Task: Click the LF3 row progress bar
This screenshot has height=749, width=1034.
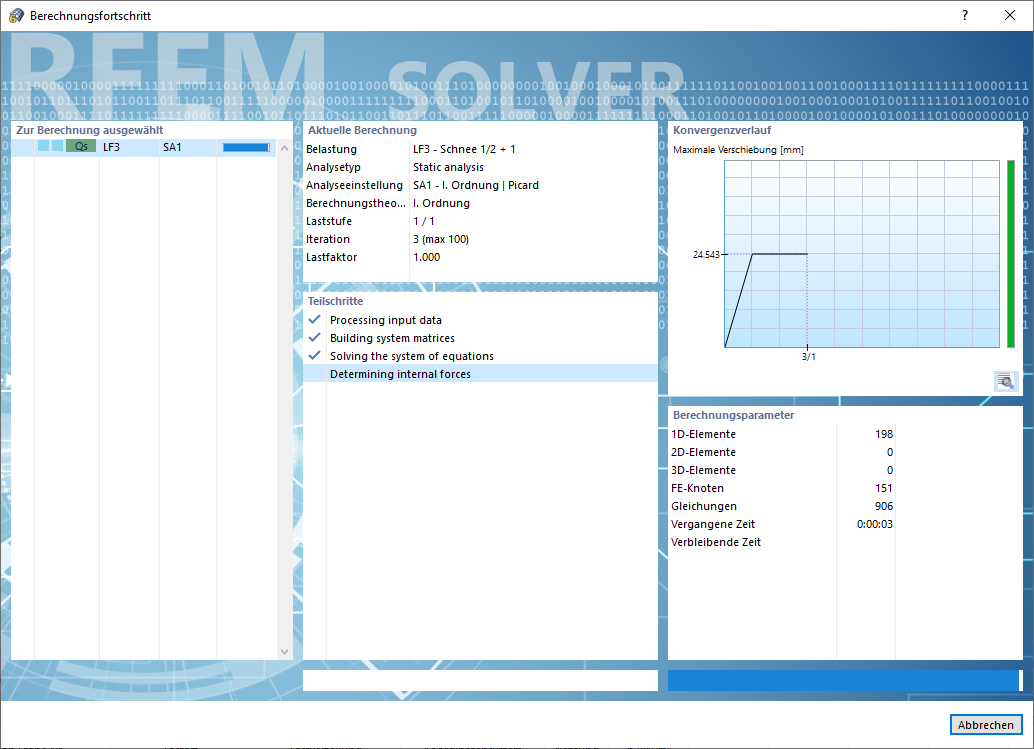Action: coord(246,148)
